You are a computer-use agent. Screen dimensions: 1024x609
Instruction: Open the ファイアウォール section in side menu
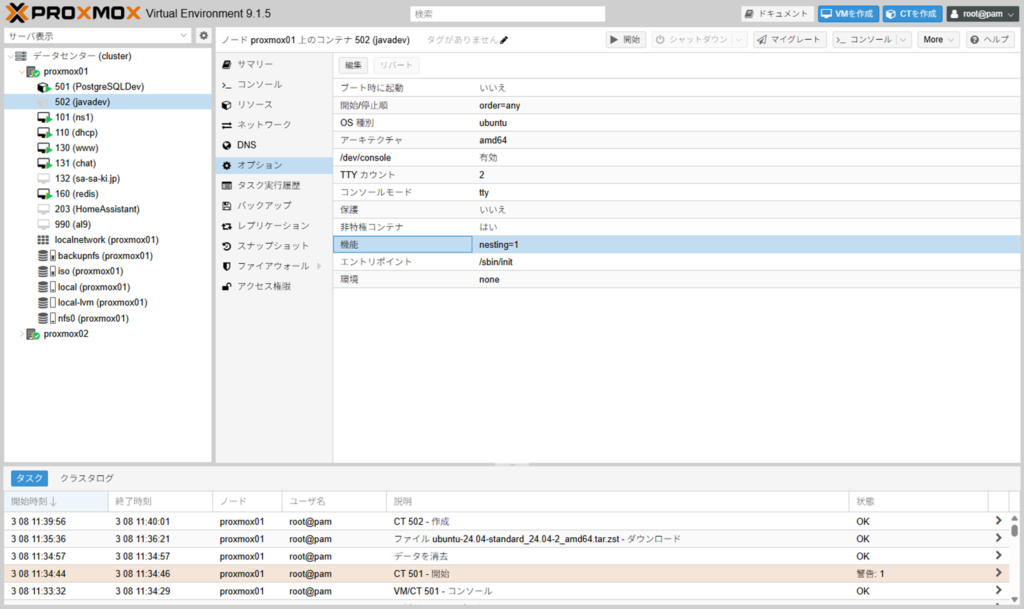274,266
